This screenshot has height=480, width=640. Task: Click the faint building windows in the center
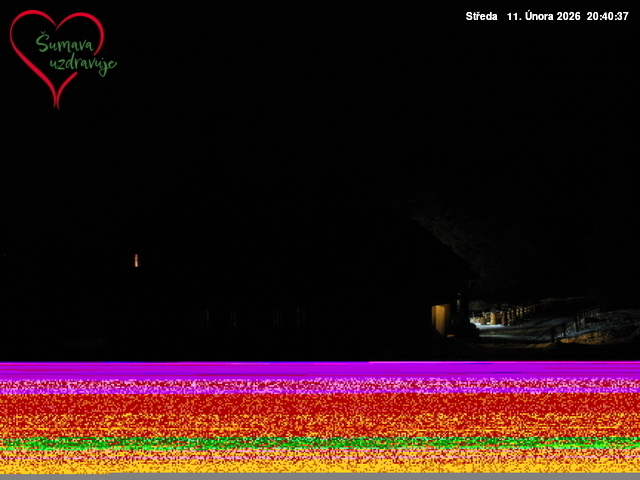250,318
